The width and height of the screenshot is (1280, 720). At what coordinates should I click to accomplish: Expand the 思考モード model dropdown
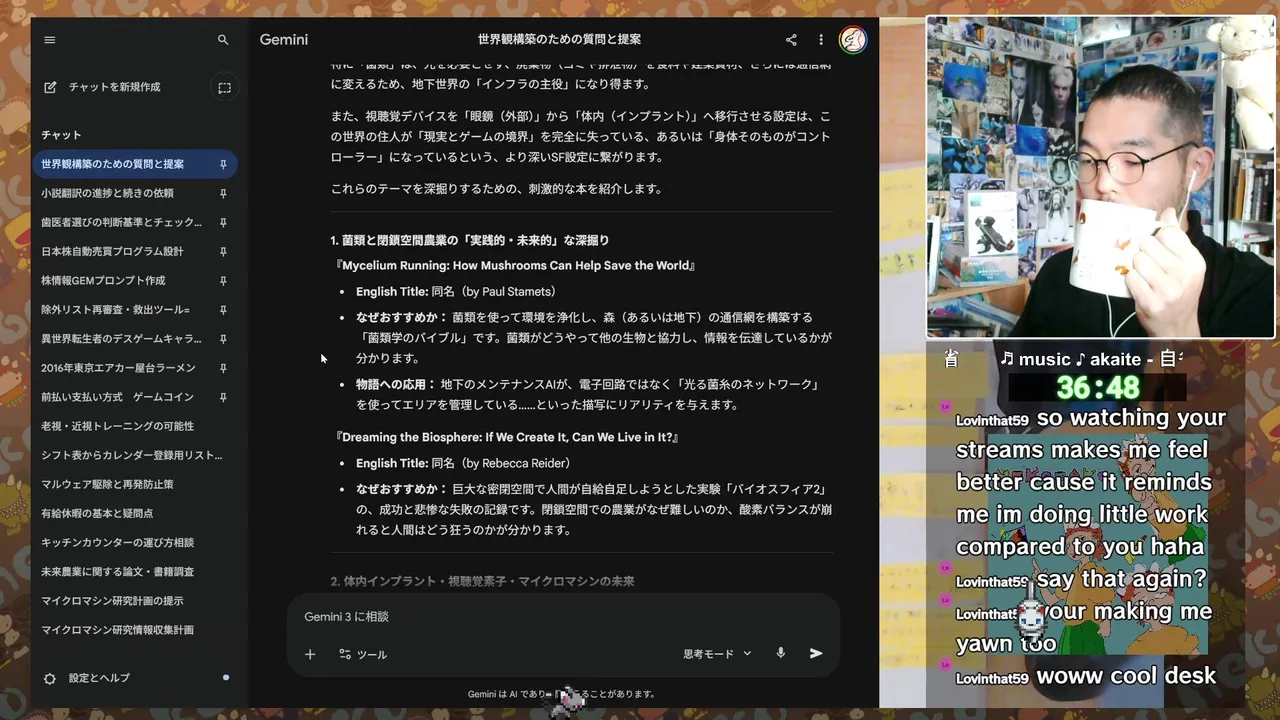coord(717,654)
